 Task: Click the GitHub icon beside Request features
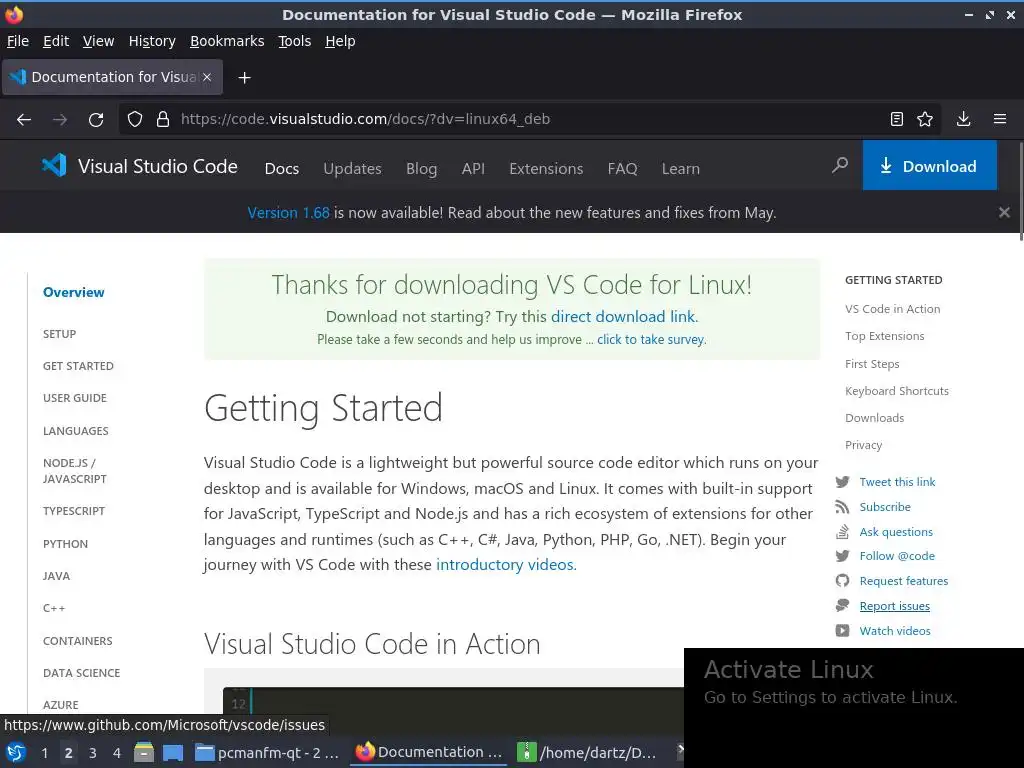(842, 581)
